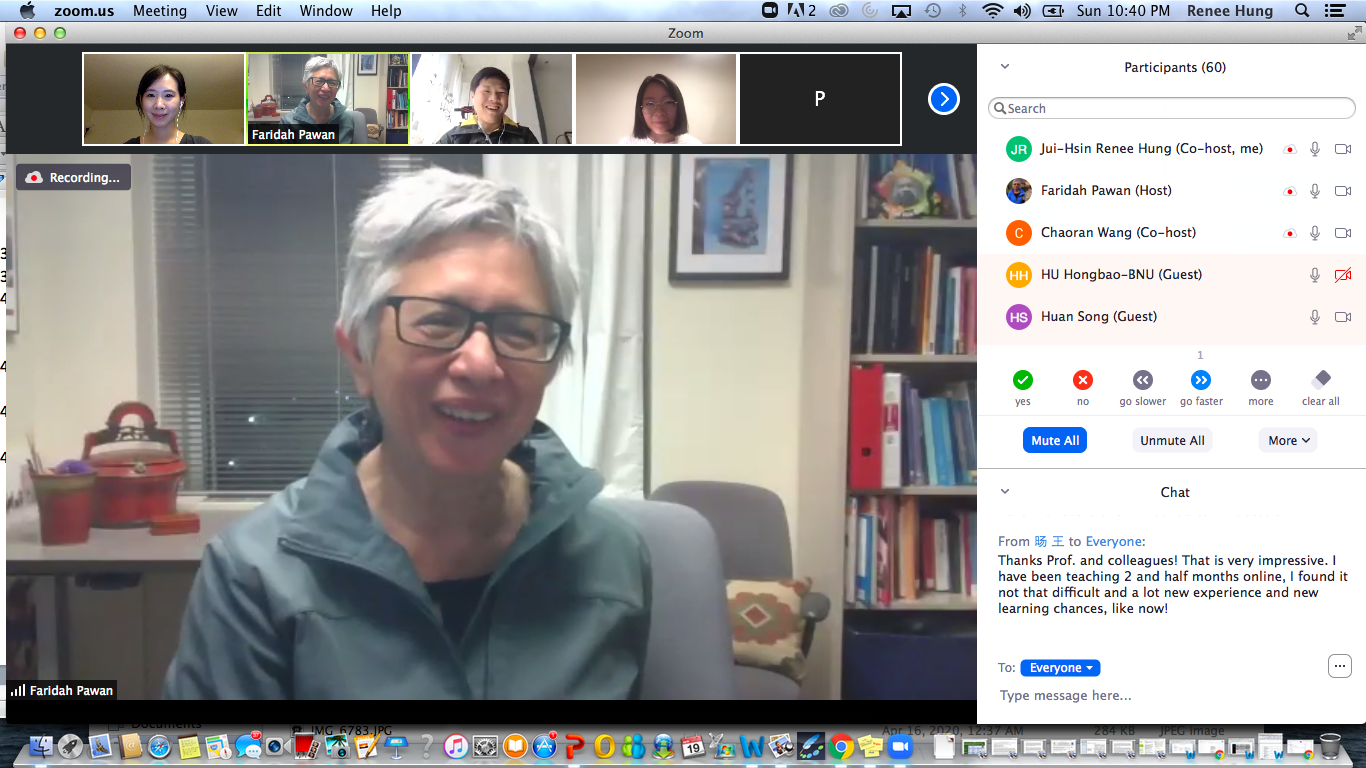Toggle Chaoran Wang's microphone
The image size is (1366, 768).
[x=1315, y=233]
